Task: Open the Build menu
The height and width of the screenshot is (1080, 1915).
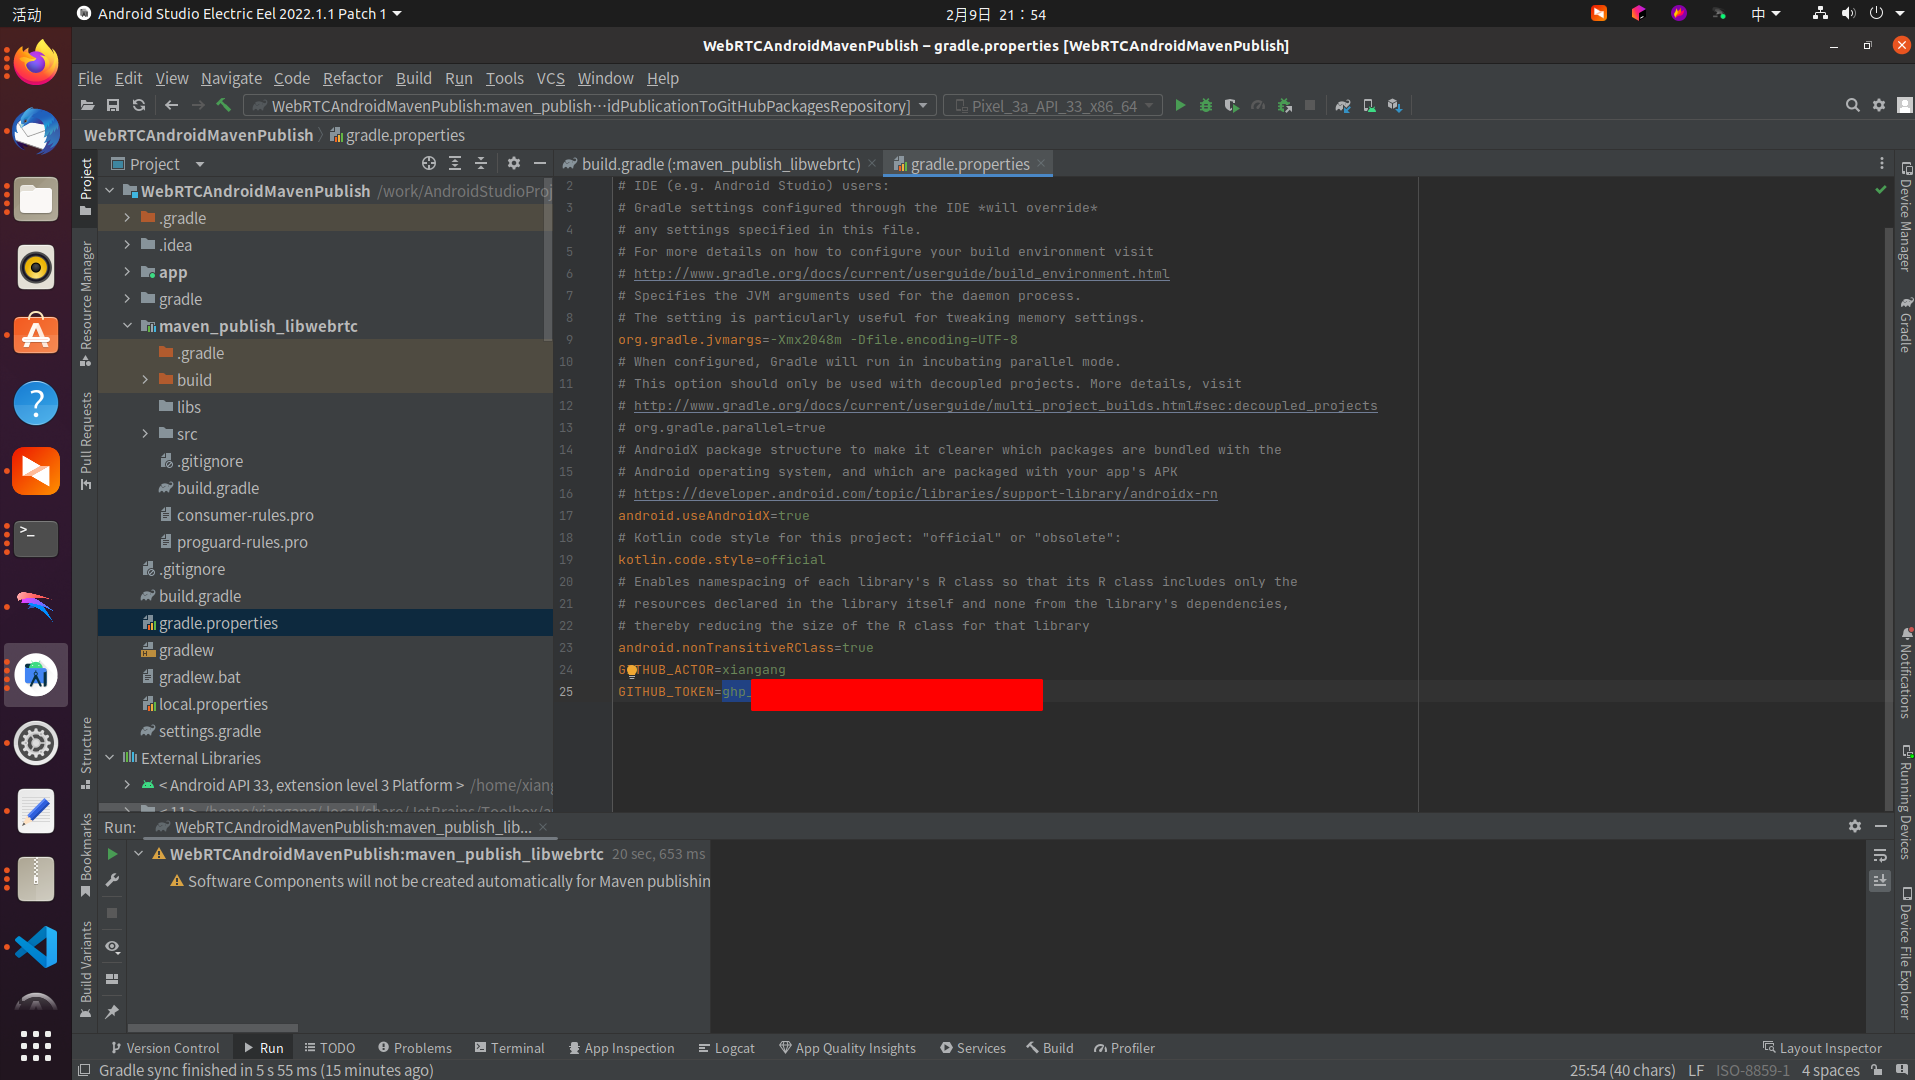Action: (413, 78)
